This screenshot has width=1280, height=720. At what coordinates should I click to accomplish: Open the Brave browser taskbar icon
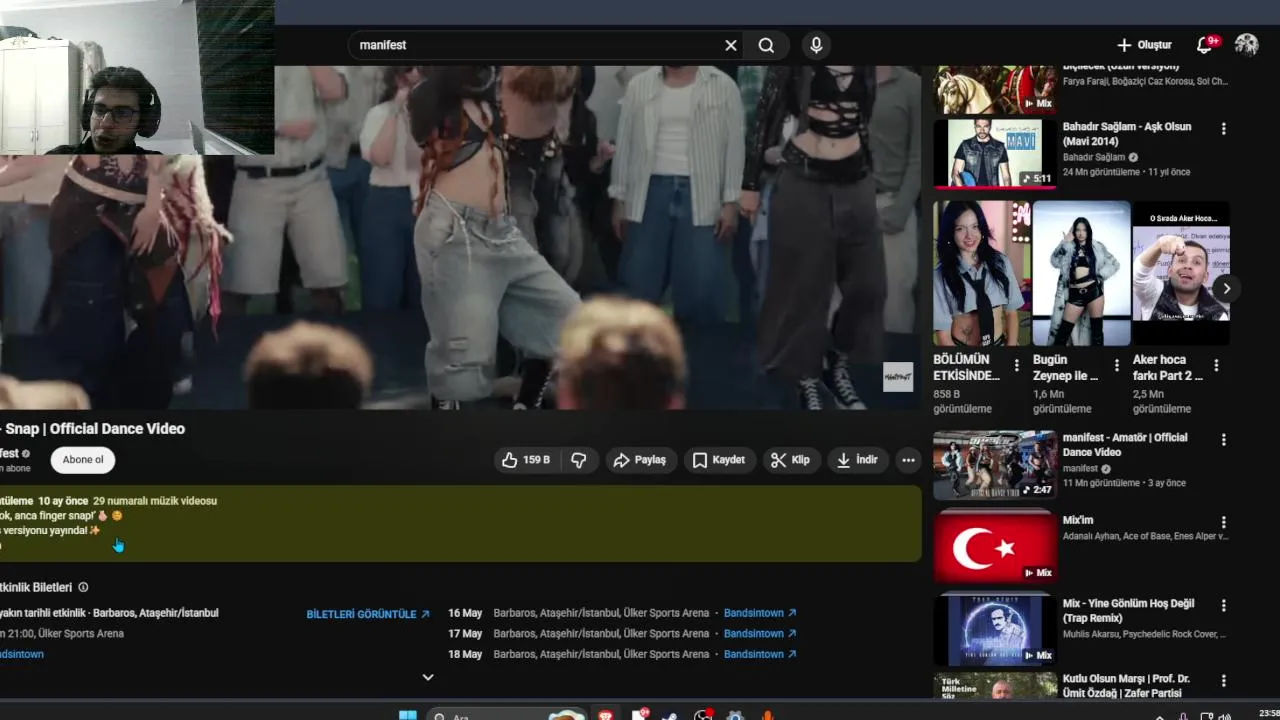click(606, 715)
